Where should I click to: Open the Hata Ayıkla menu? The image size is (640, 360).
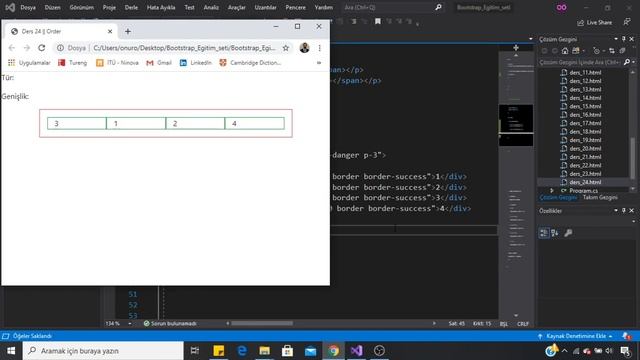161,7
